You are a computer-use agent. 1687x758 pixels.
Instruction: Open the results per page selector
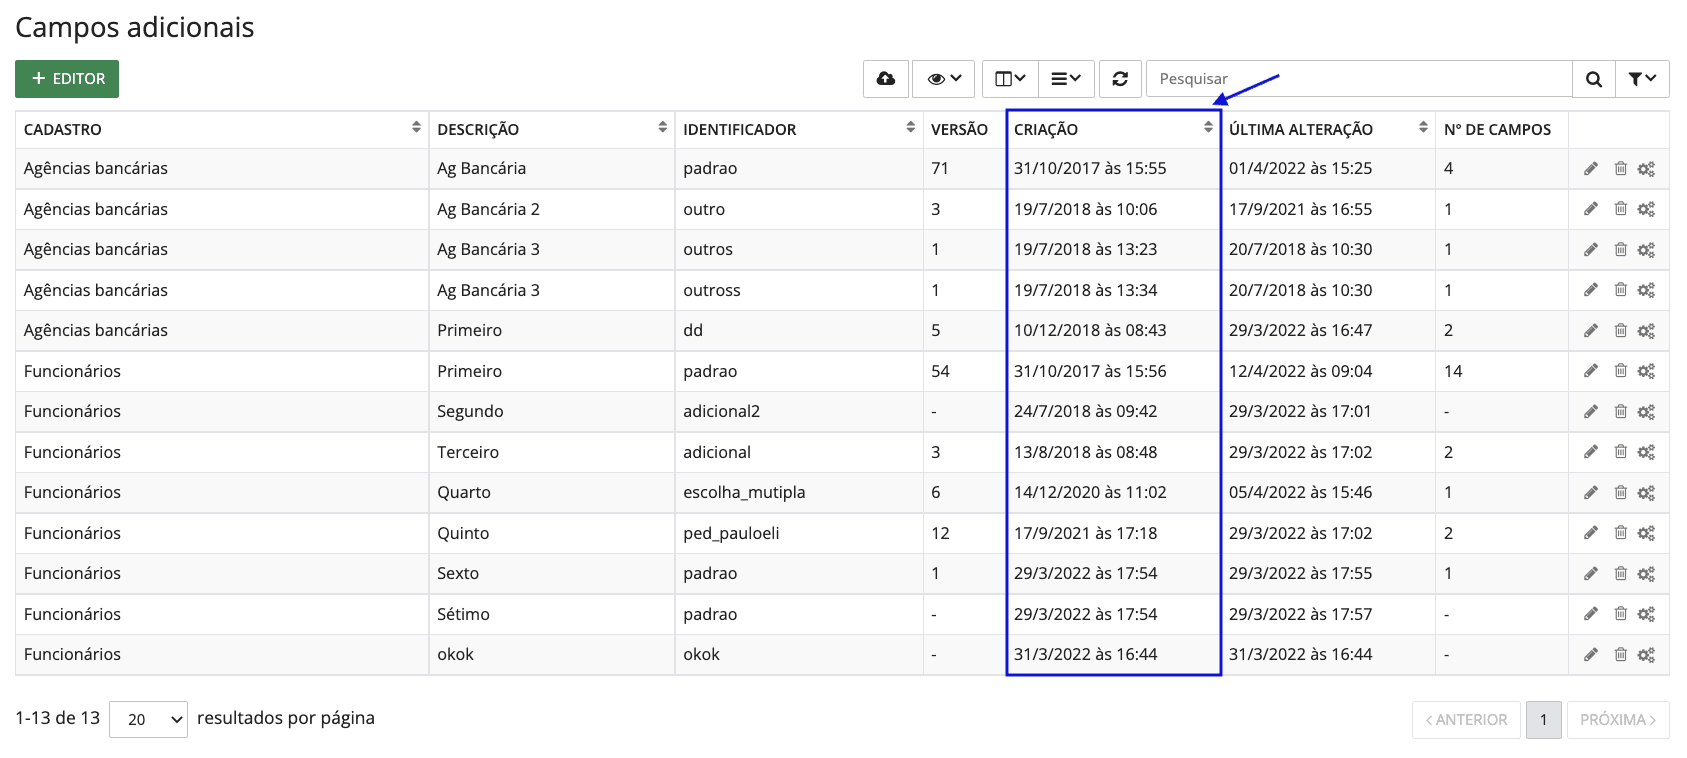point(148,719)
